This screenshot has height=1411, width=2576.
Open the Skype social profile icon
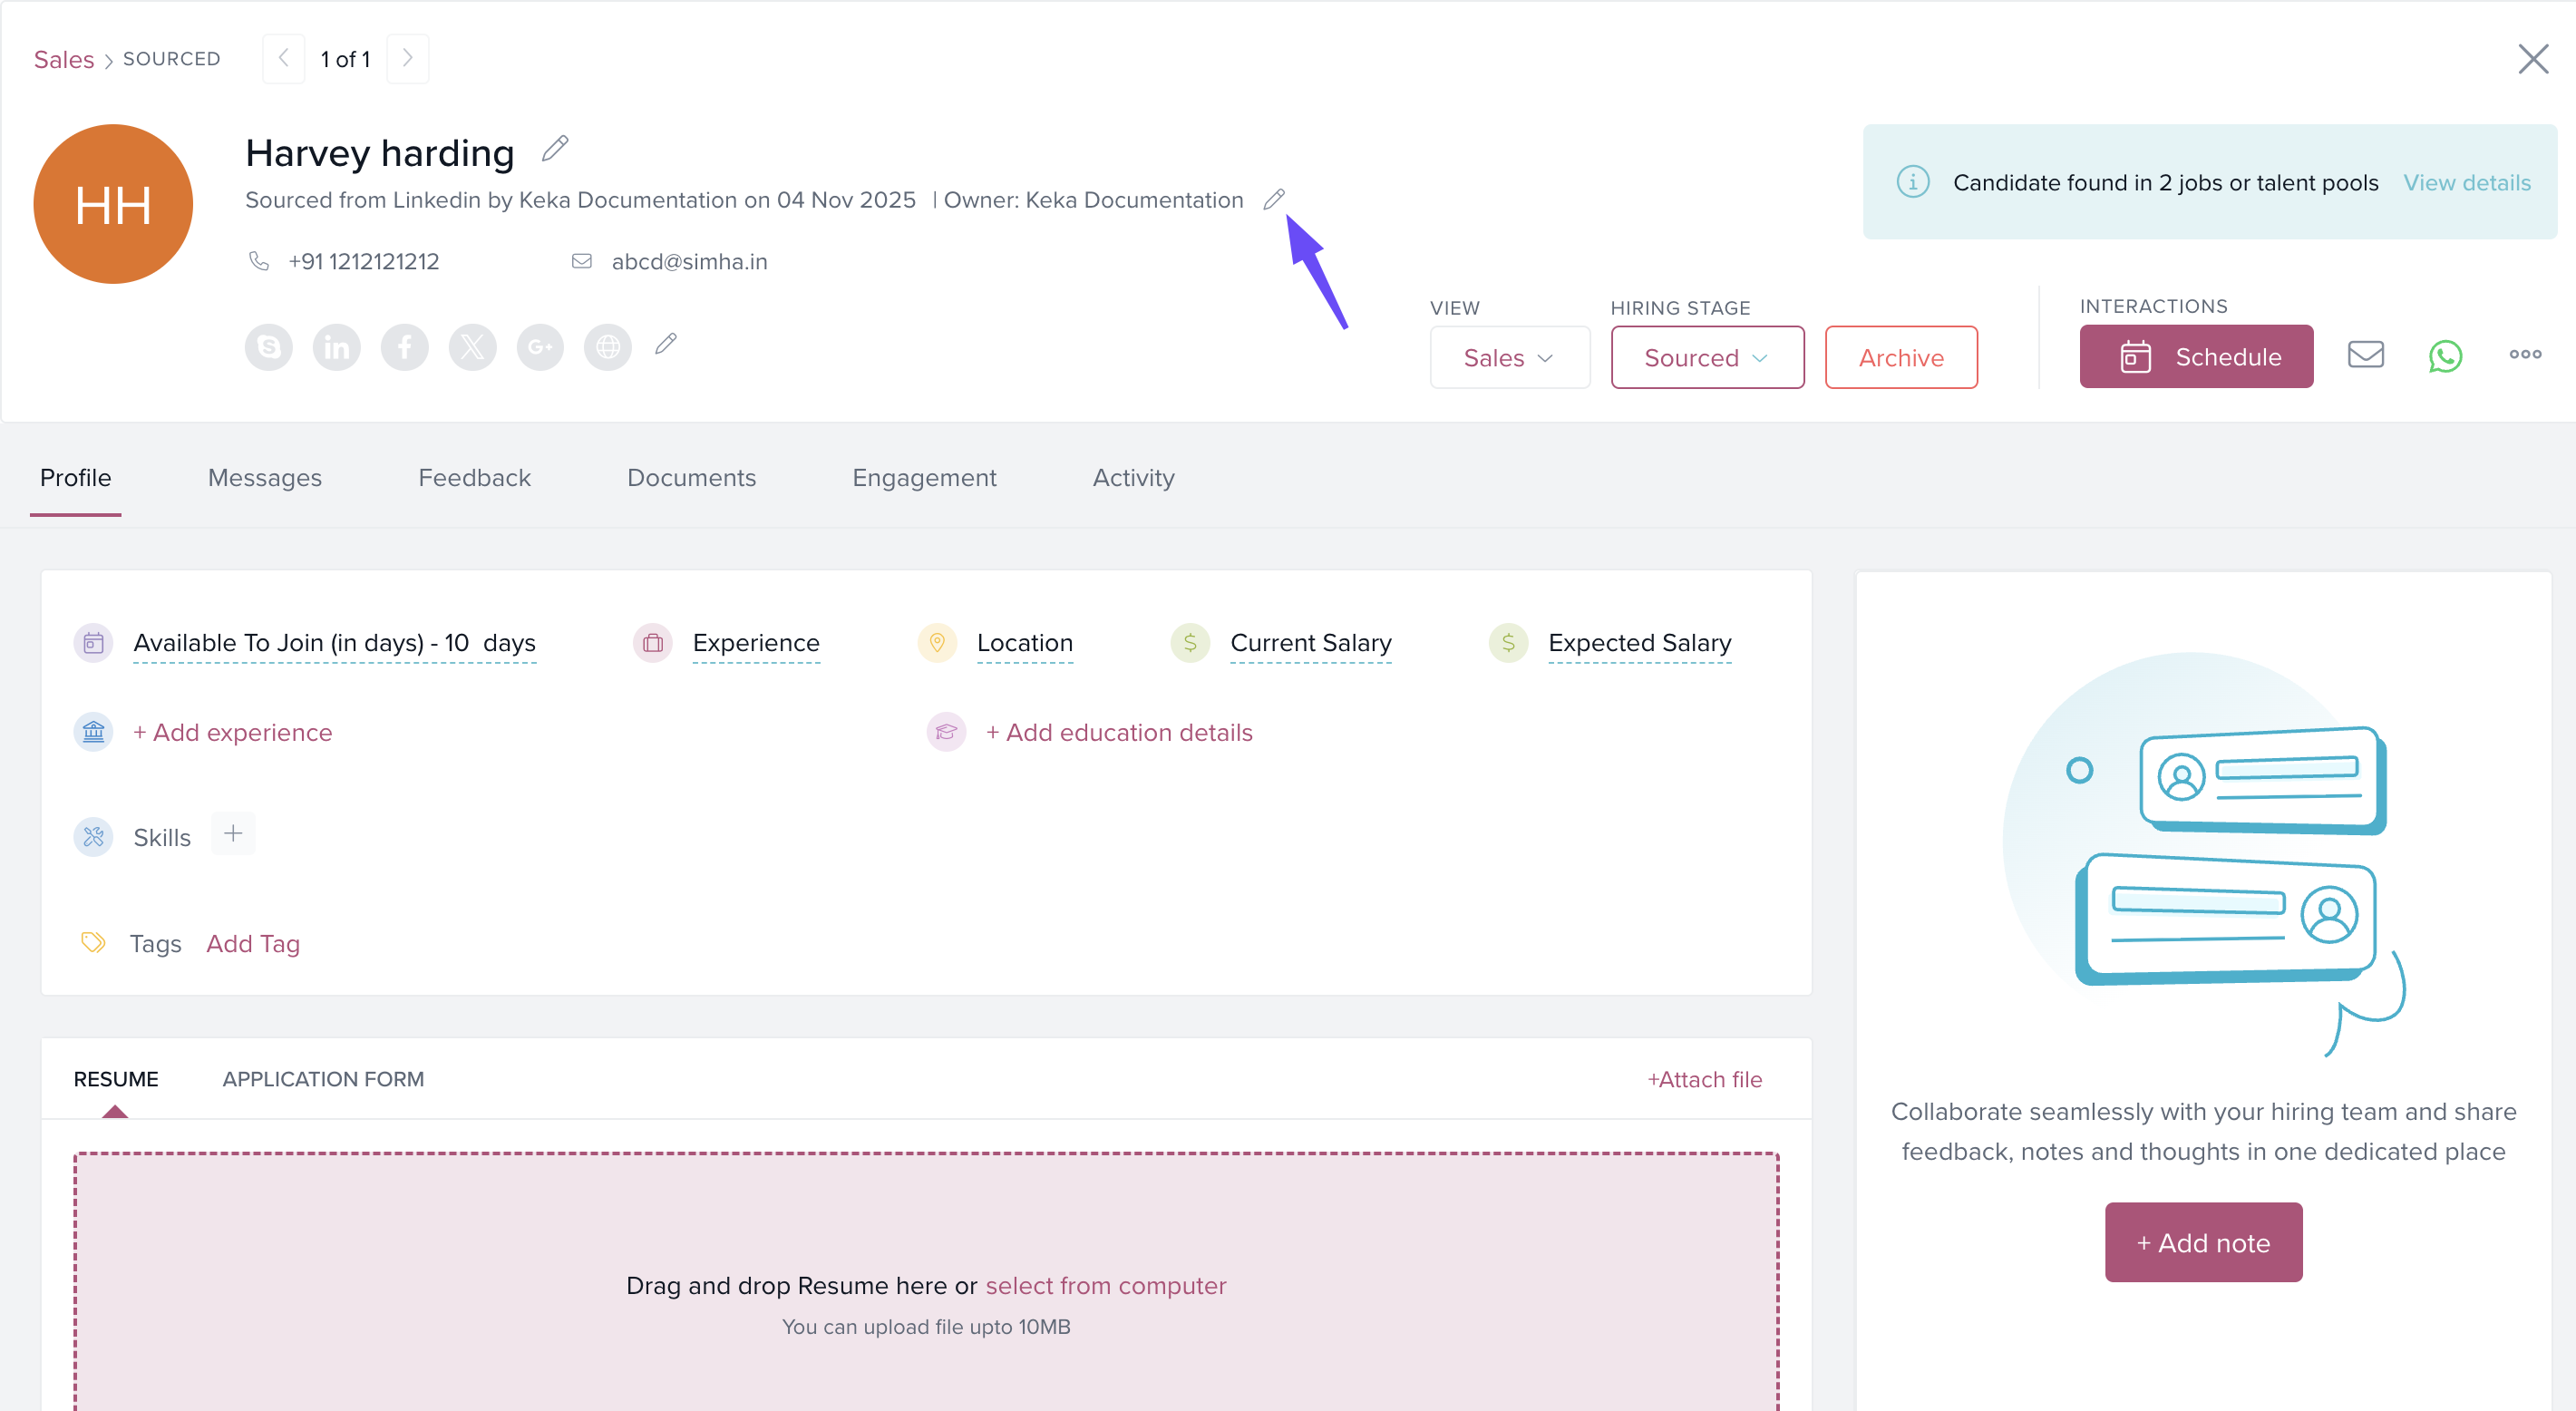click(x=268, y=347)
